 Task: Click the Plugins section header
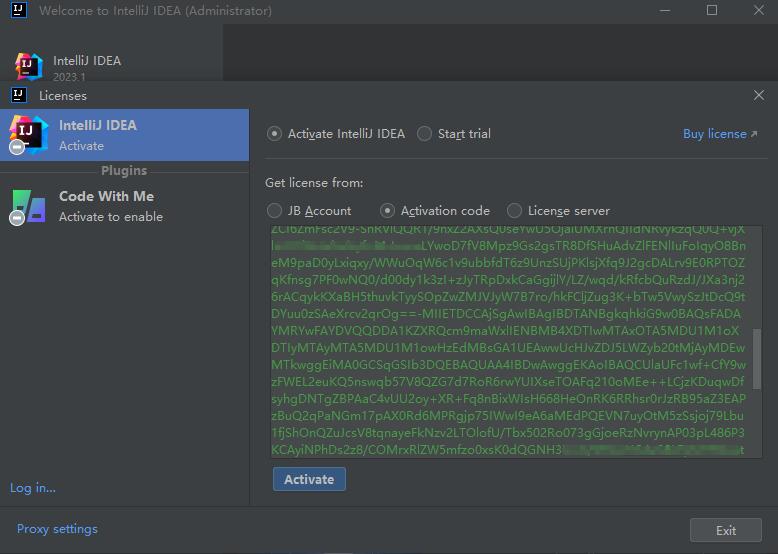coord(124,171)
